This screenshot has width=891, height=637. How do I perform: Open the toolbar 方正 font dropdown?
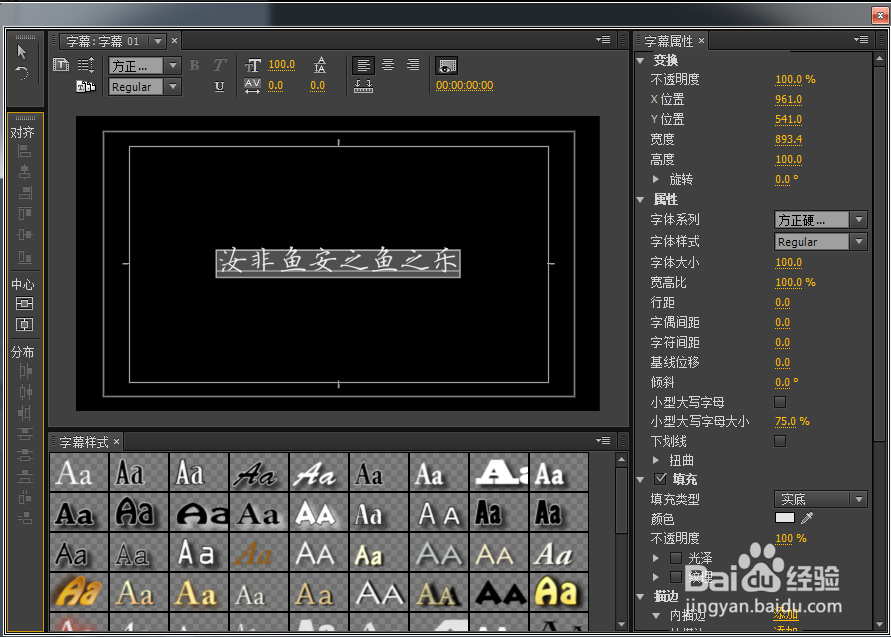pos(145,66)
